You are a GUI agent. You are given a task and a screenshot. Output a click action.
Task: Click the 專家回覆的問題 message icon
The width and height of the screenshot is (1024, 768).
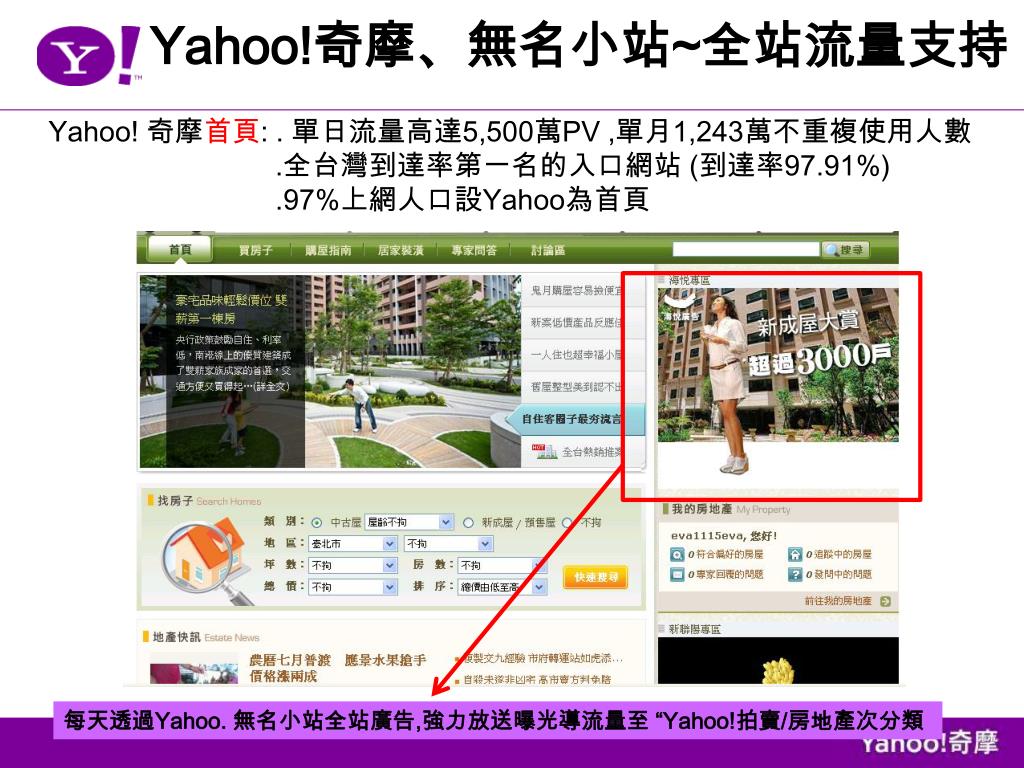pyautogui.click(x=677, y=575)
